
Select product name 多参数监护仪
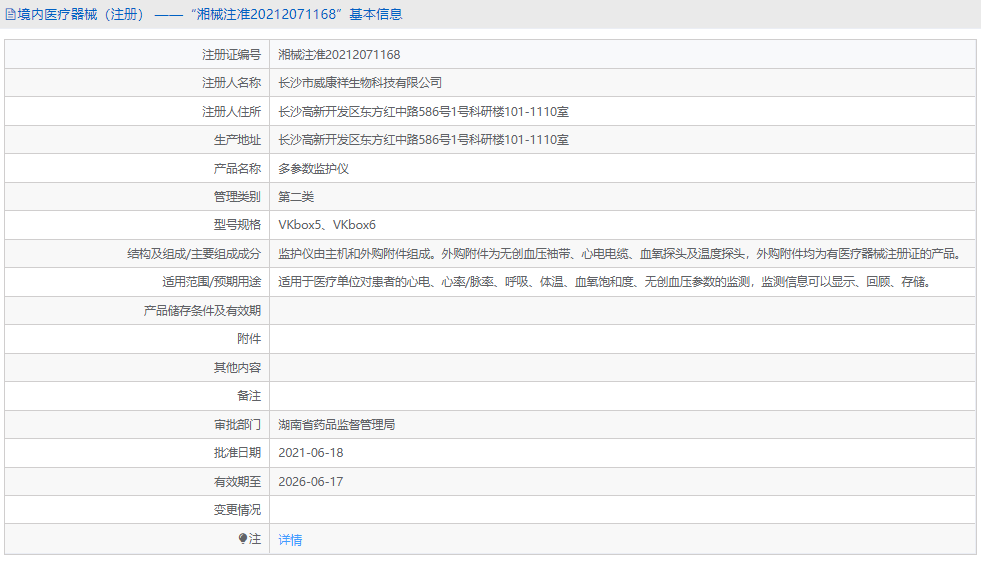(313, 168)
